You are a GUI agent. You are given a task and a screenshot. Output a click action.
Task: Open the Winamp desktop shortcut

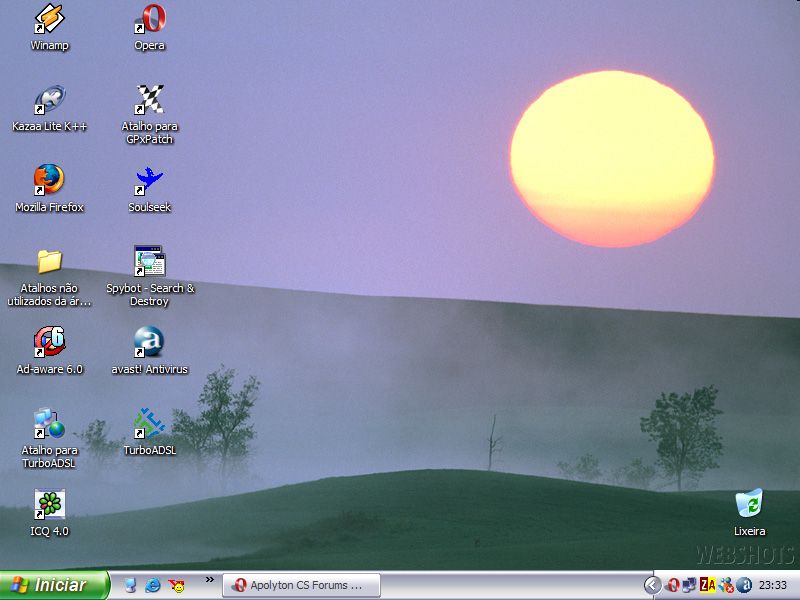(x=49, y=19)
